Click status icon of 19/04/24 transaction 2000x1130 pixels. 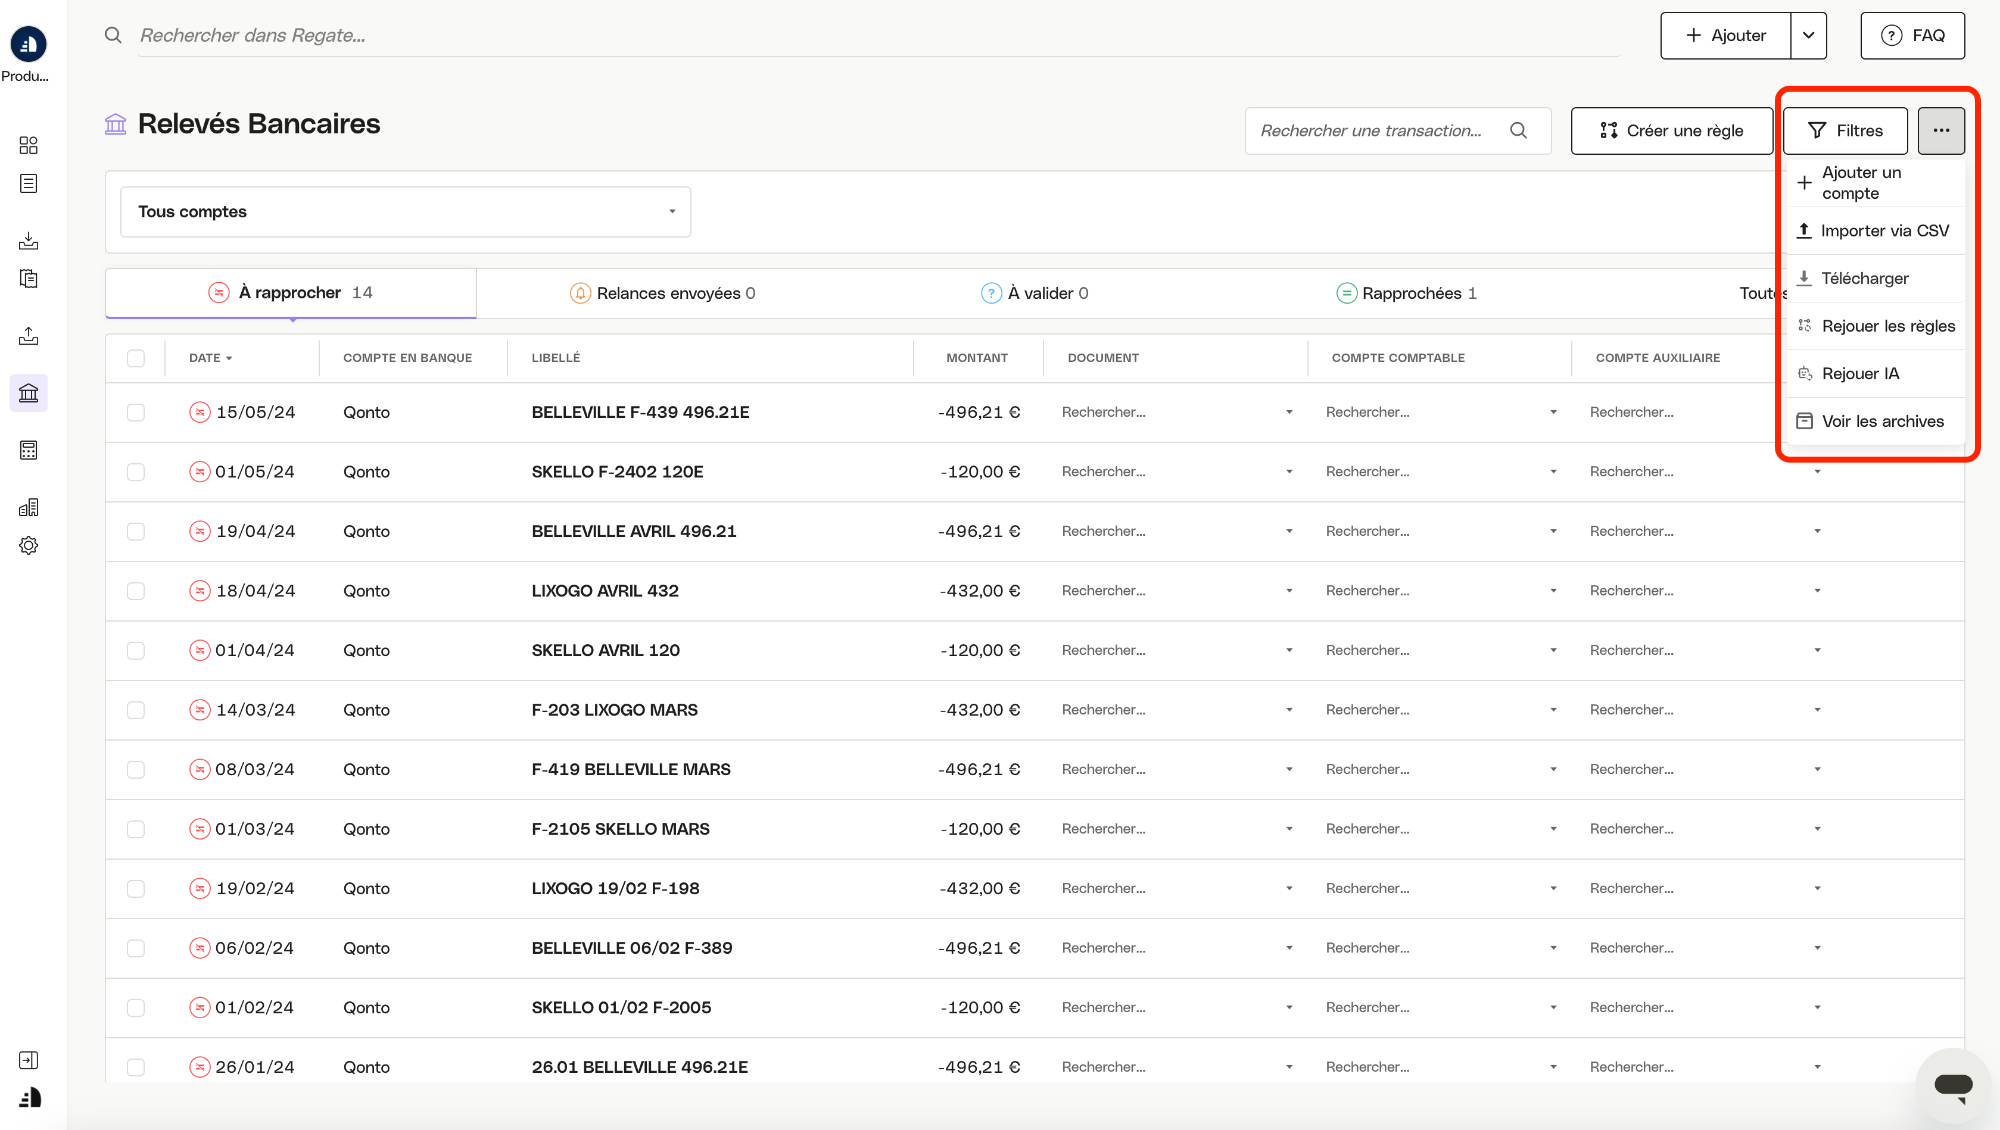(x=200, y=531)
